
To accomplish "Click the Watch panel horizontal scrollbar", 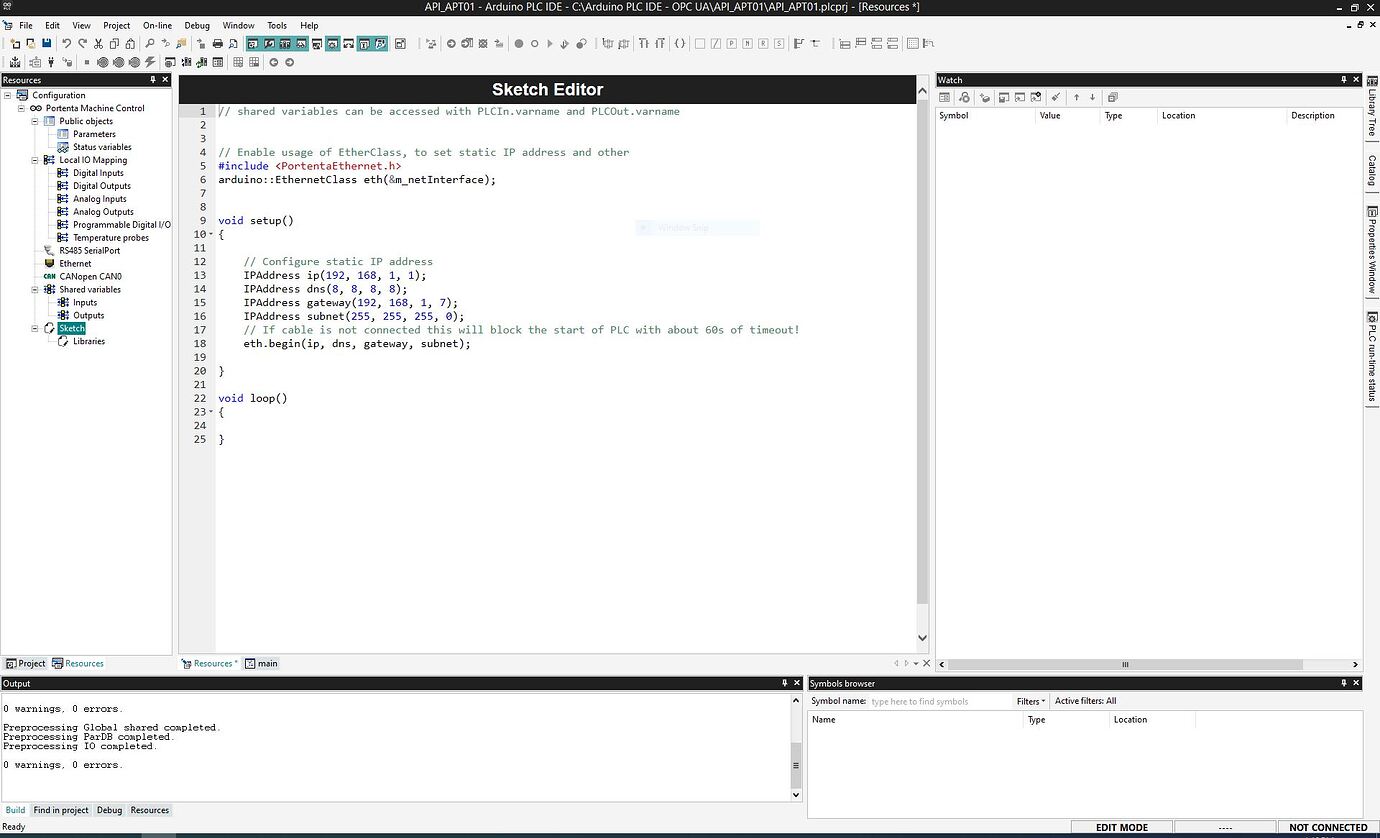I will point(1125,664).
